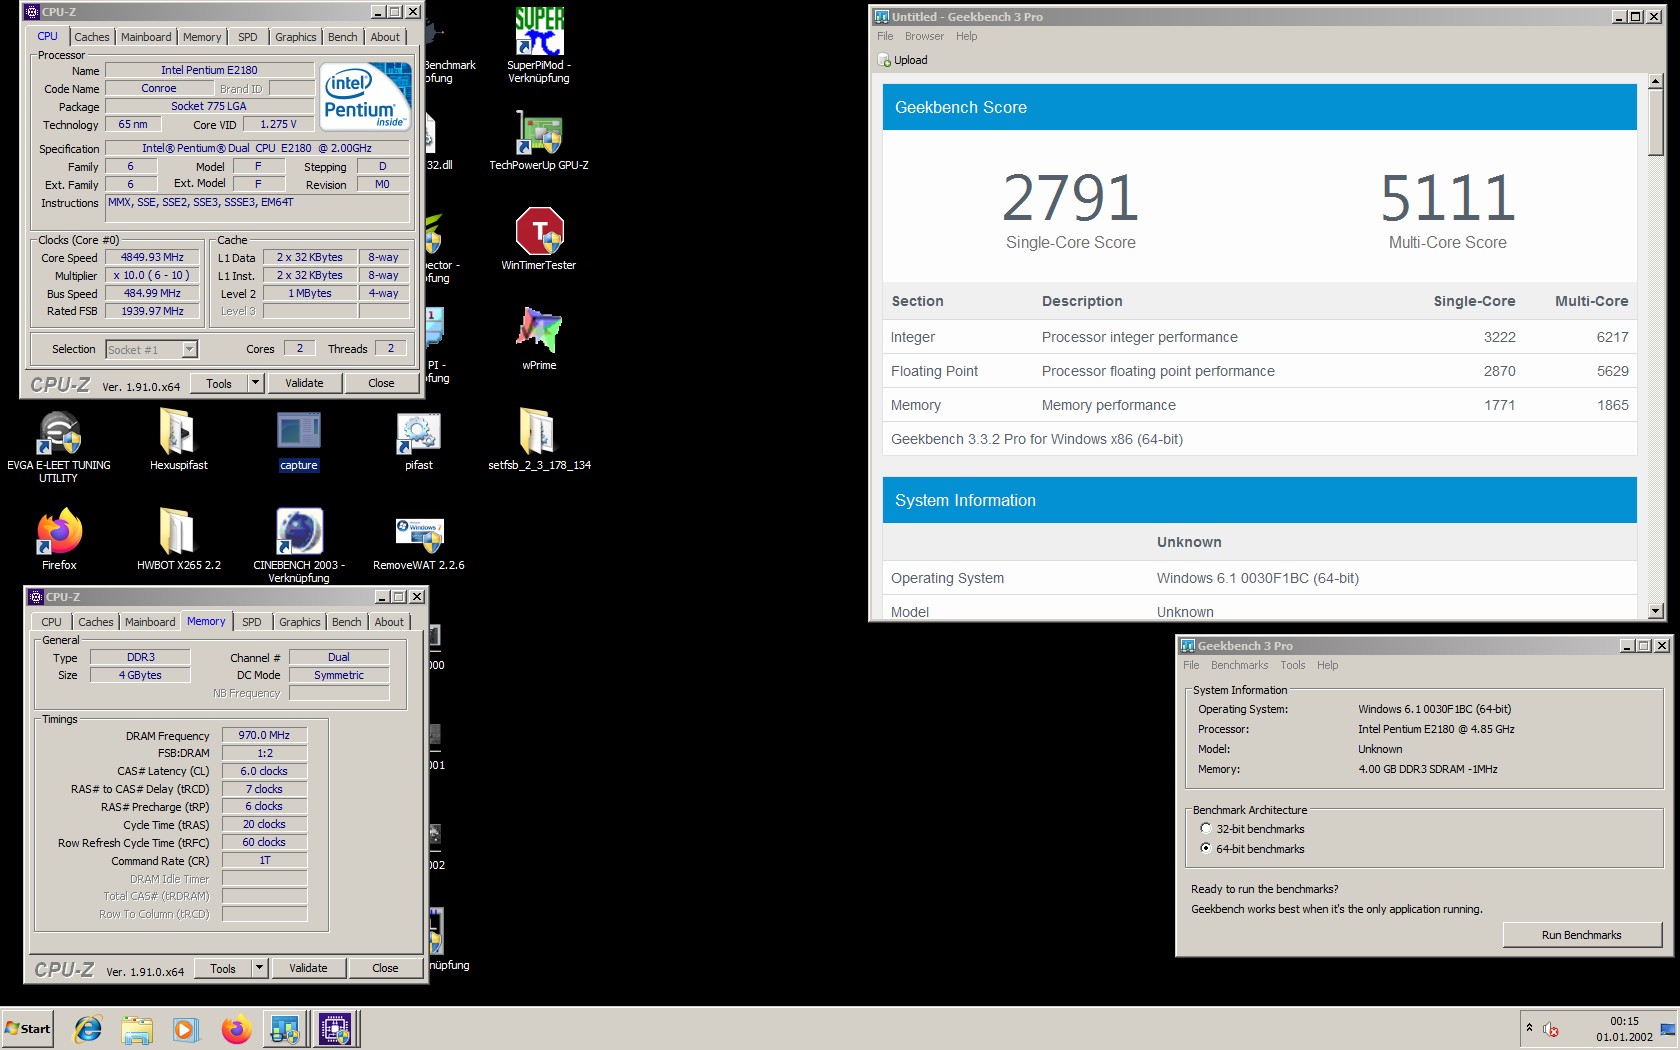Screen dimensions: 1680x1050
Task: Click the muted volume tray icon
Action: point(1551,1029)
